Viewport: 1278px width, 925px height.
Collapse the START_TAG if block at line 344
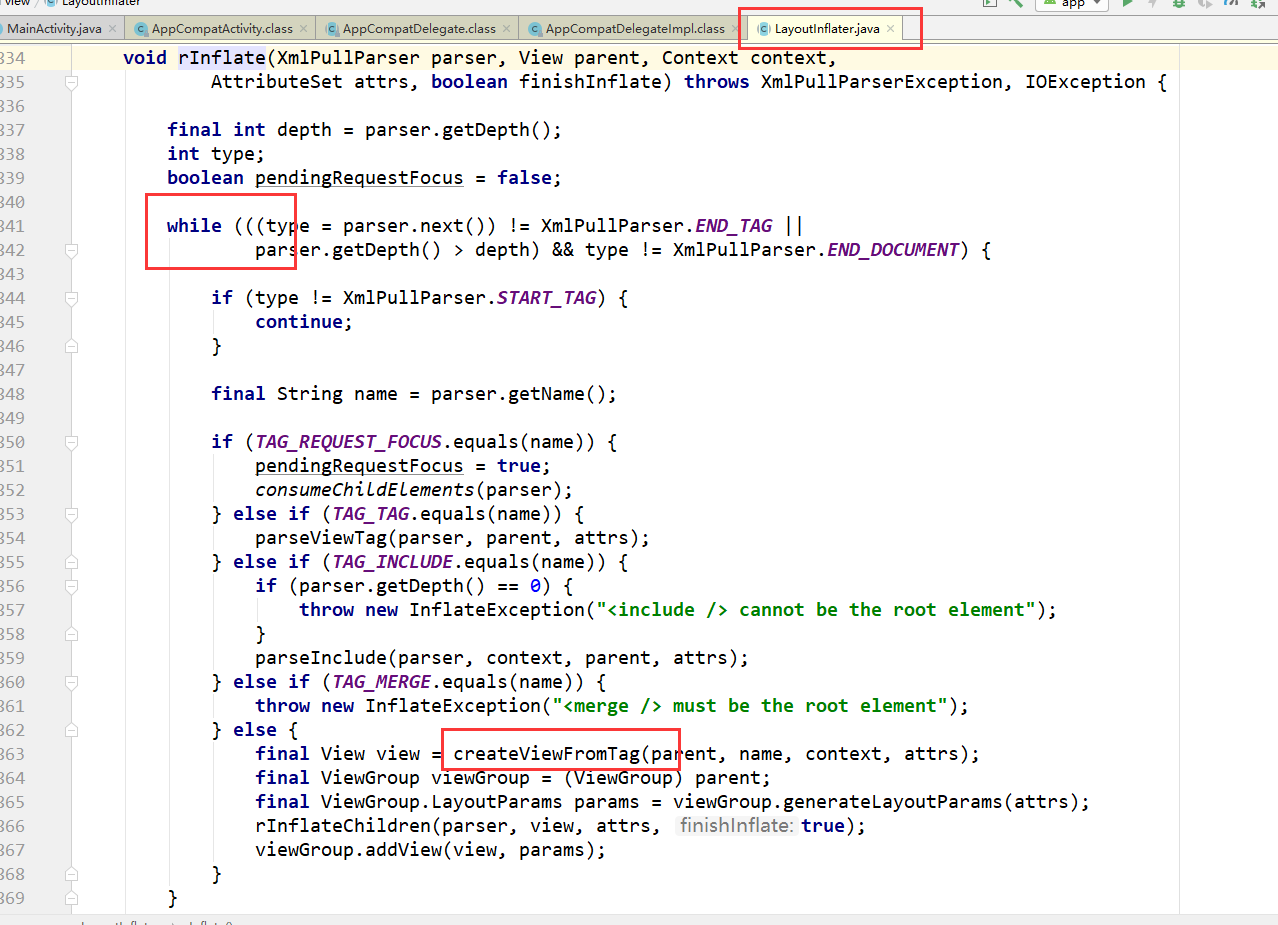tap(71, 298)
